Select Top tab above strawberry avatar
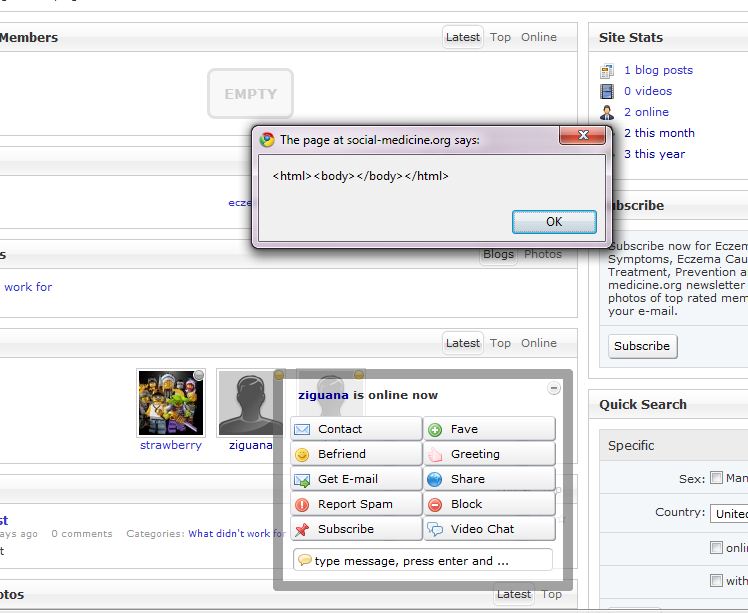This screenshot has height=613, width=748. 500,343
